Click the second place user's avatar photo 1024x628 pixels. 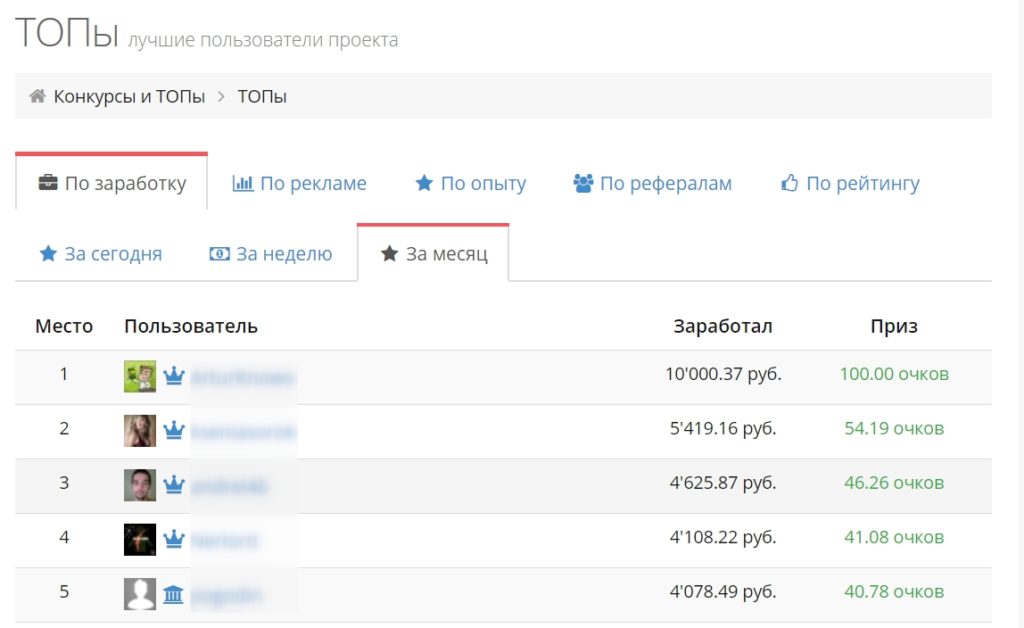click(140, 430)
